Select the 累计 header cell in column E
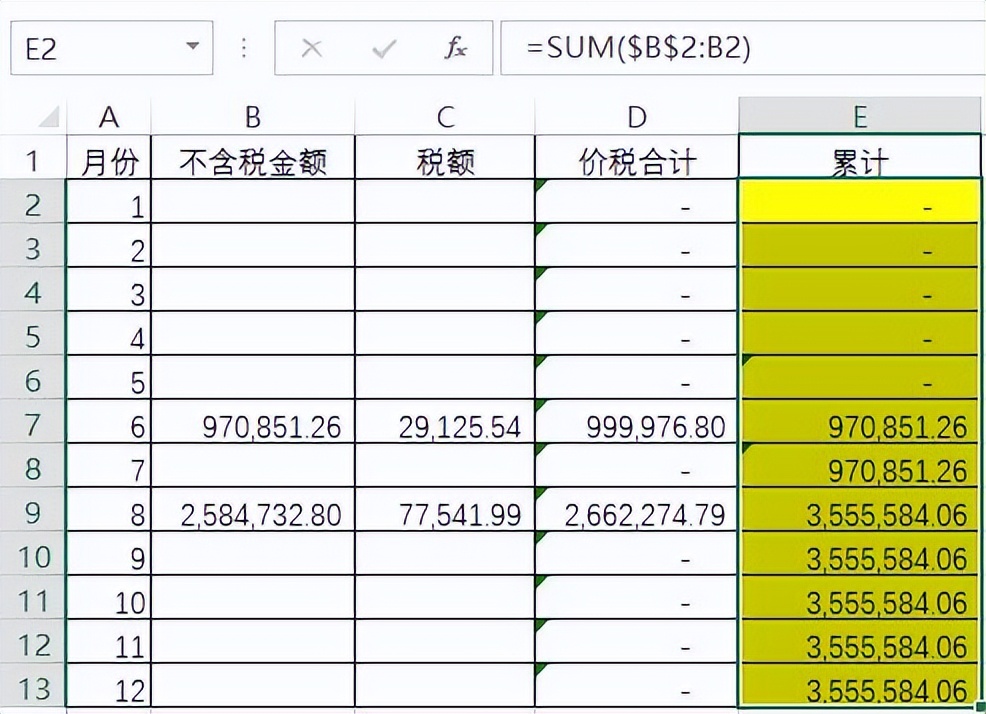Viewport: 986px width, 714px height. point(860,156)
